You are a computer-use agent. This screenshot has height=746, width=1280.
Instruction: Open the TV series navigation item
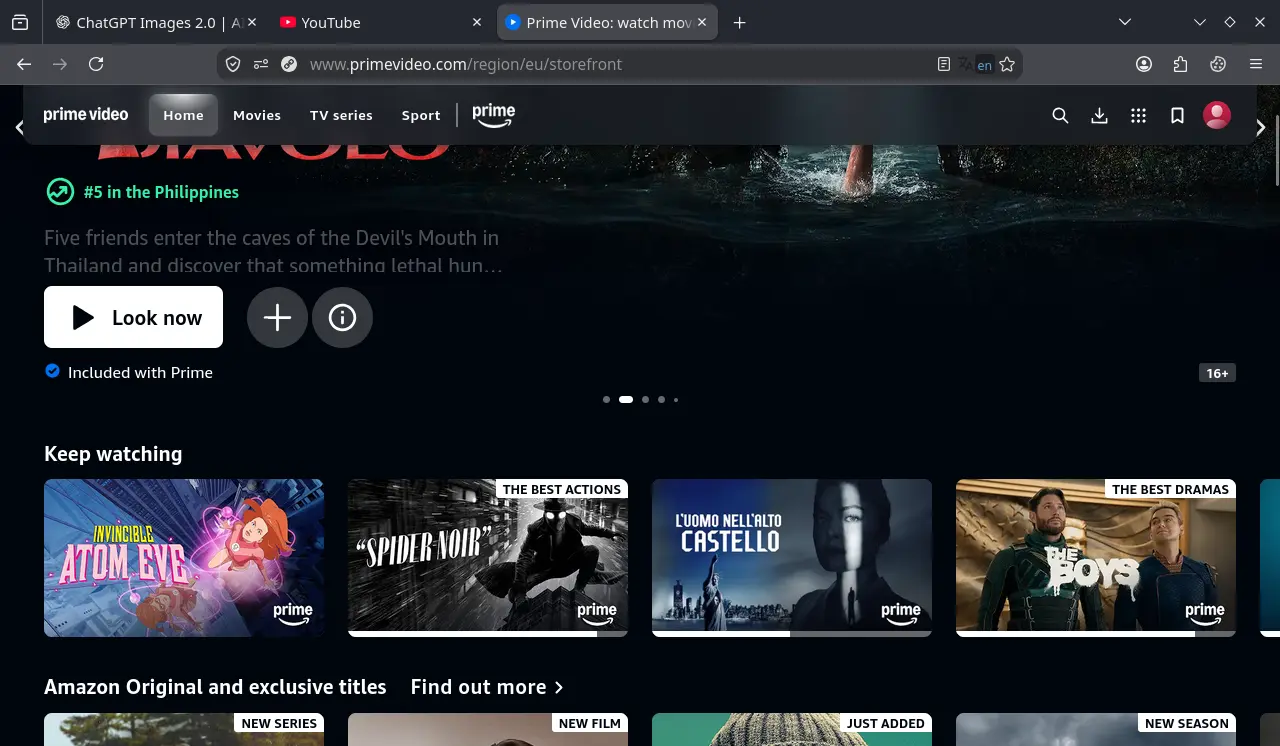341,115
